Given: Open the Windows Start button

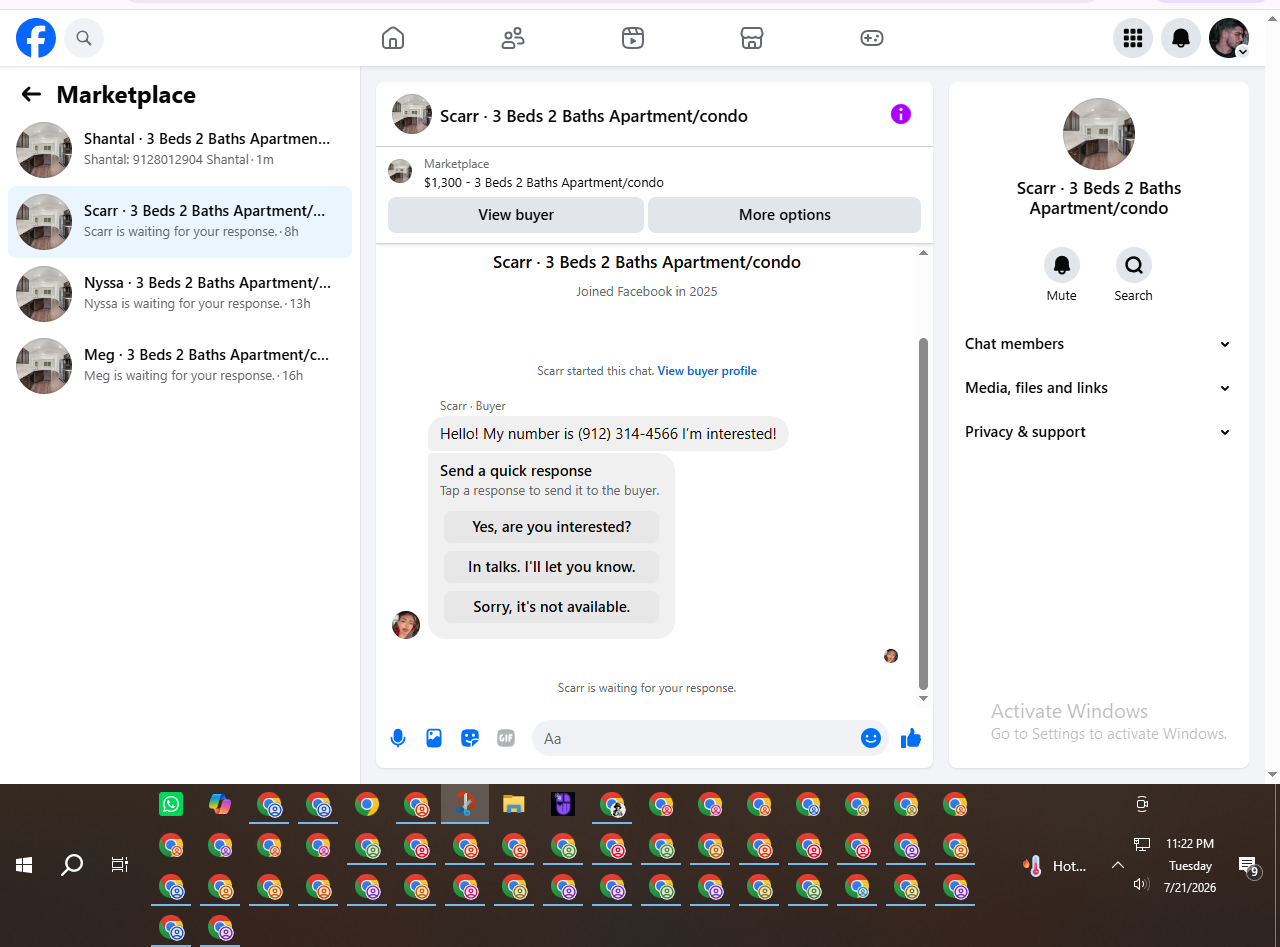Looking at the screenshot, I should [24, 865].
